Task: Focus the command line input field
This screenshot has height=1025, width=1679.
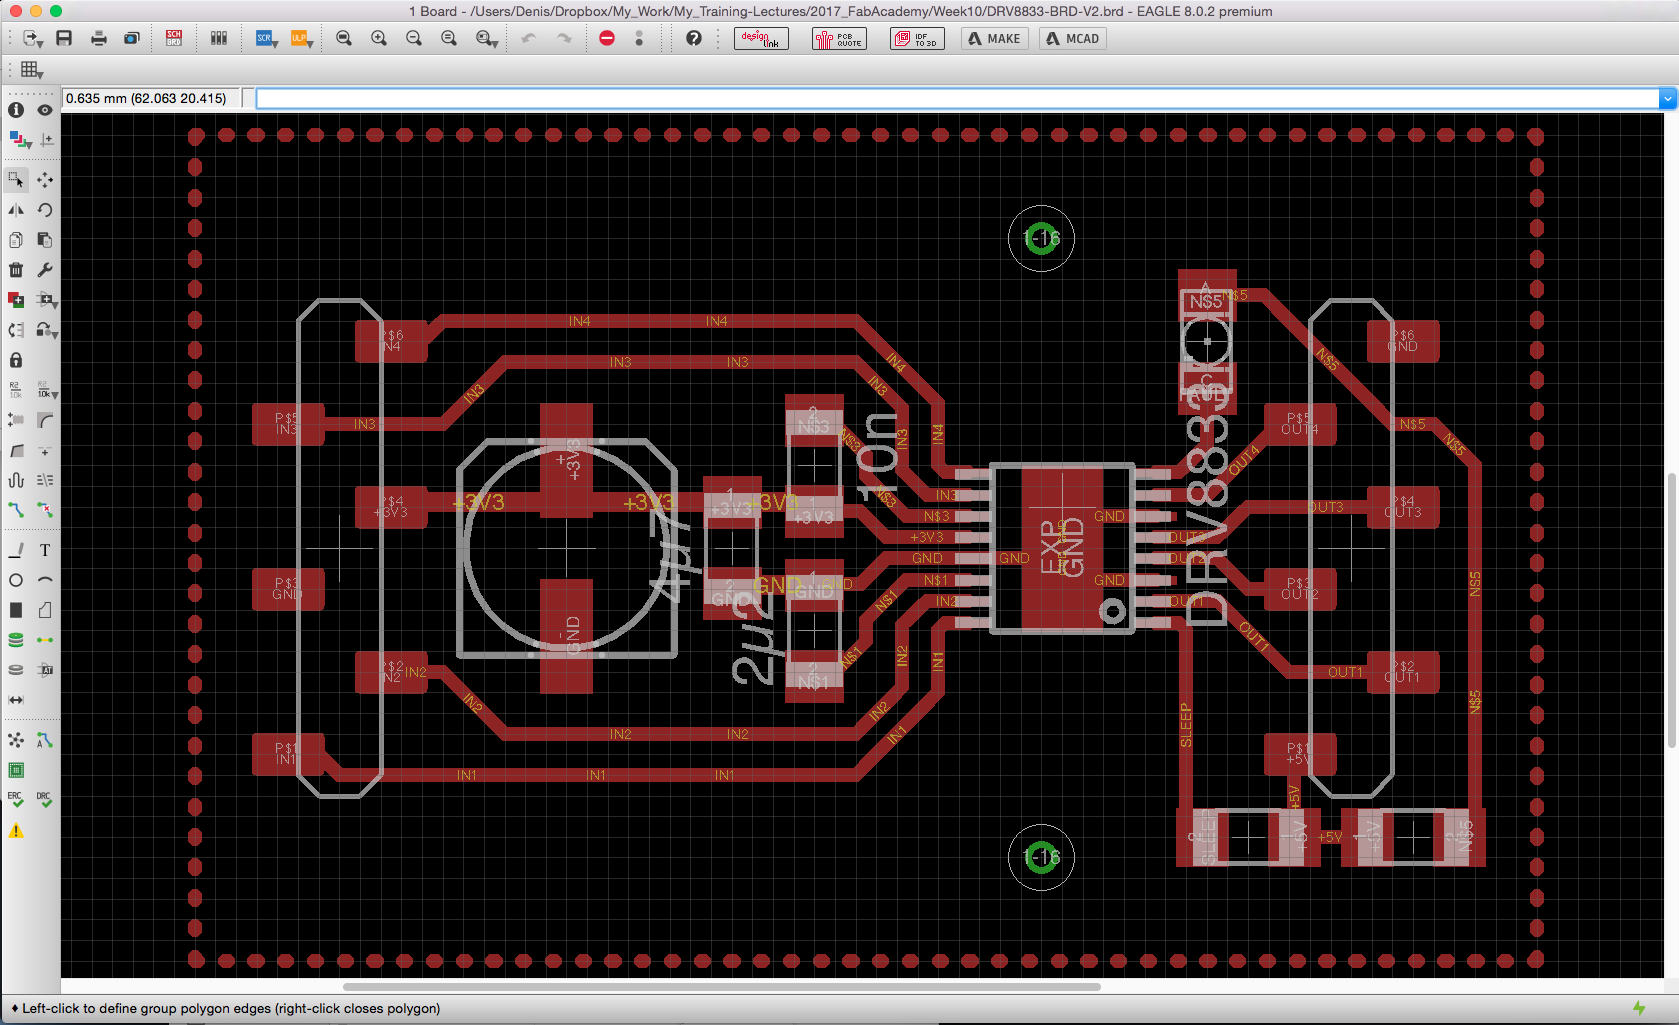Action: point(957,98)
